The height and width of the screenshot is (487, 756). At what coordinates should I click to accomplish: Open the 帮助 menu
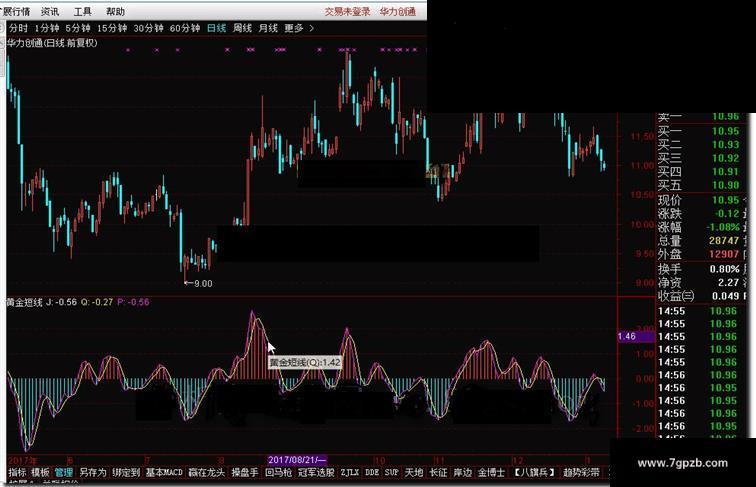point(115,11)
